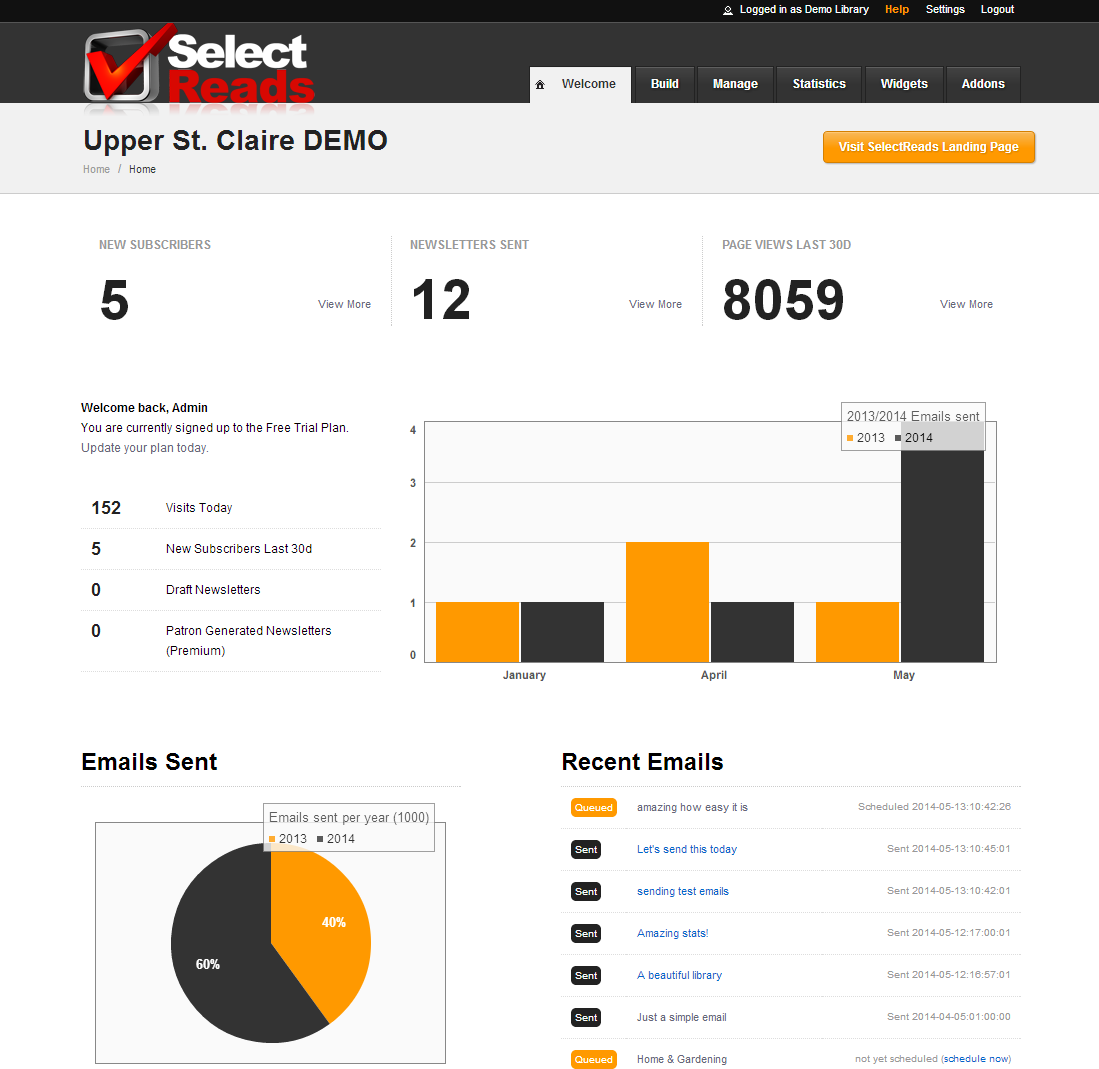Open the sending test emails link
Screen dimensions: 1099x1069
click(683, 892)
